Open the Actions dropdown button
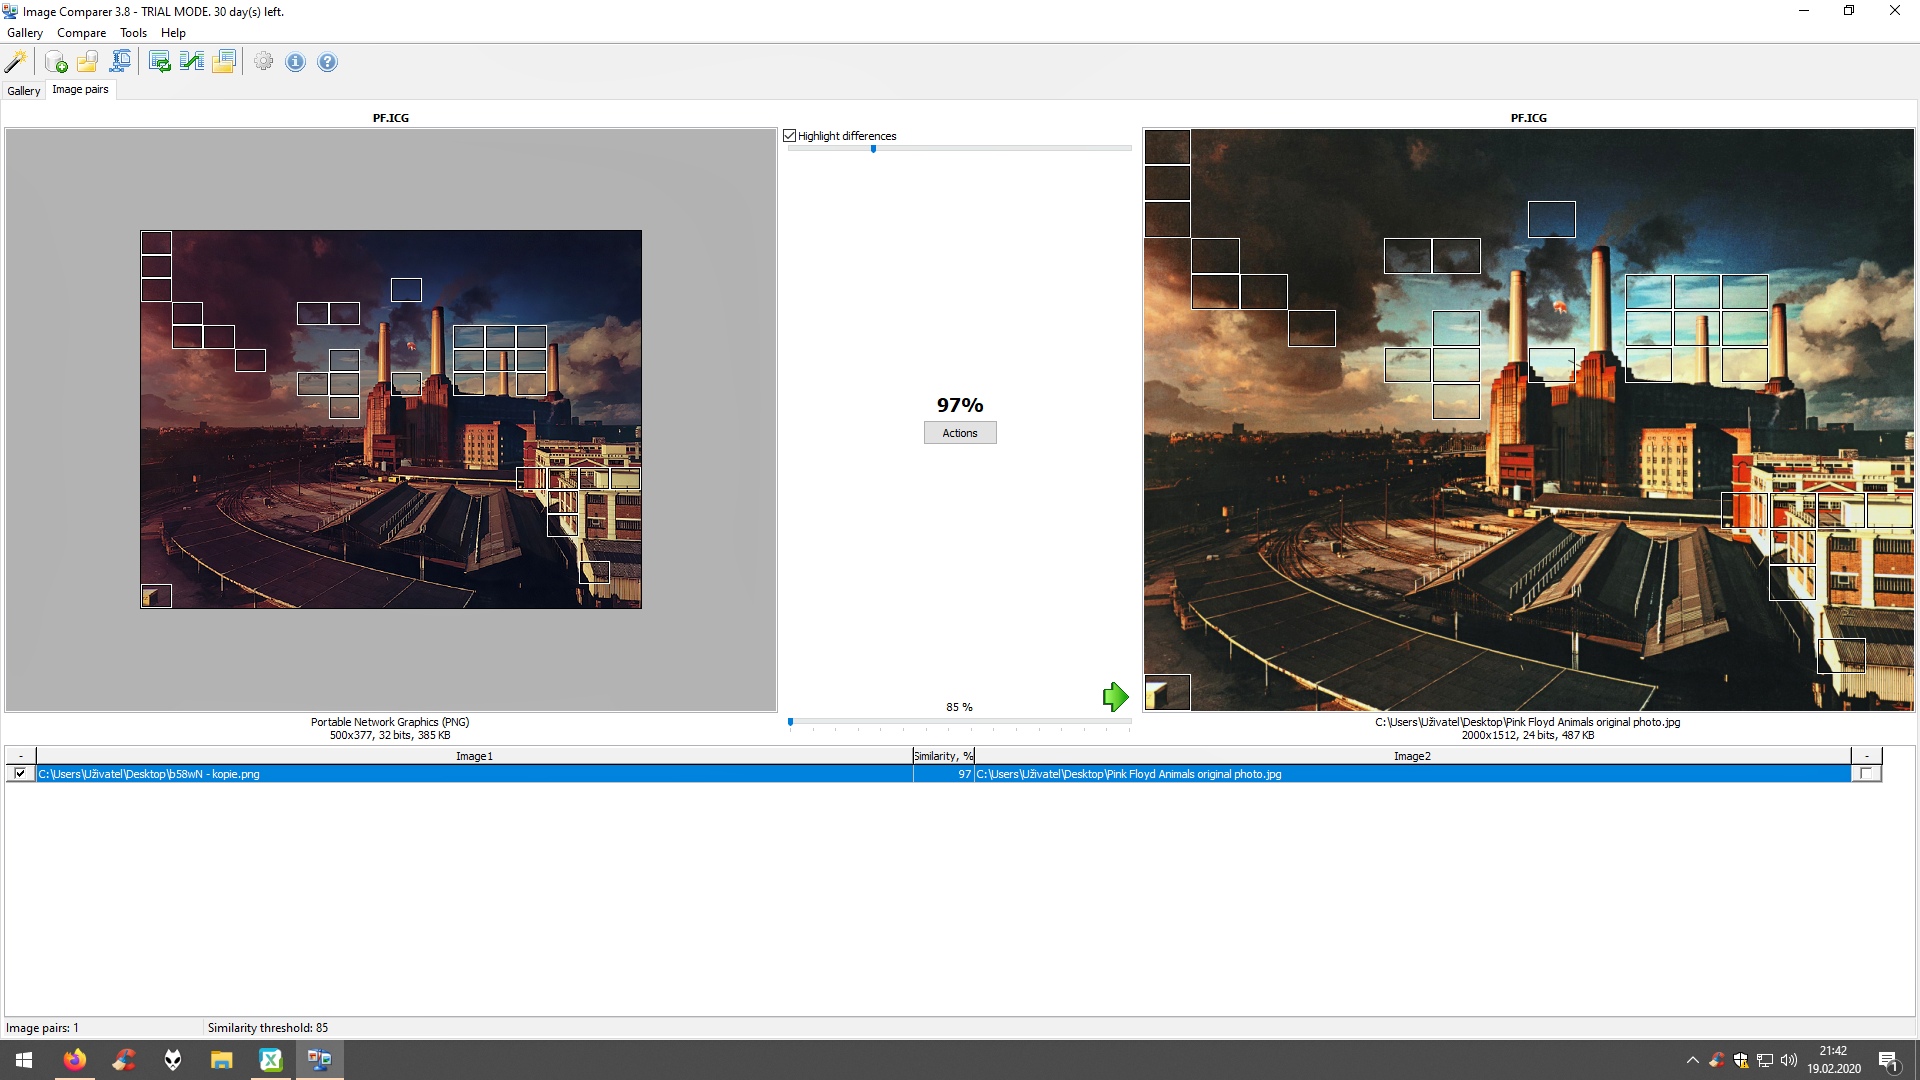Screen dimensions: 1920x1080 click(959, 433)
